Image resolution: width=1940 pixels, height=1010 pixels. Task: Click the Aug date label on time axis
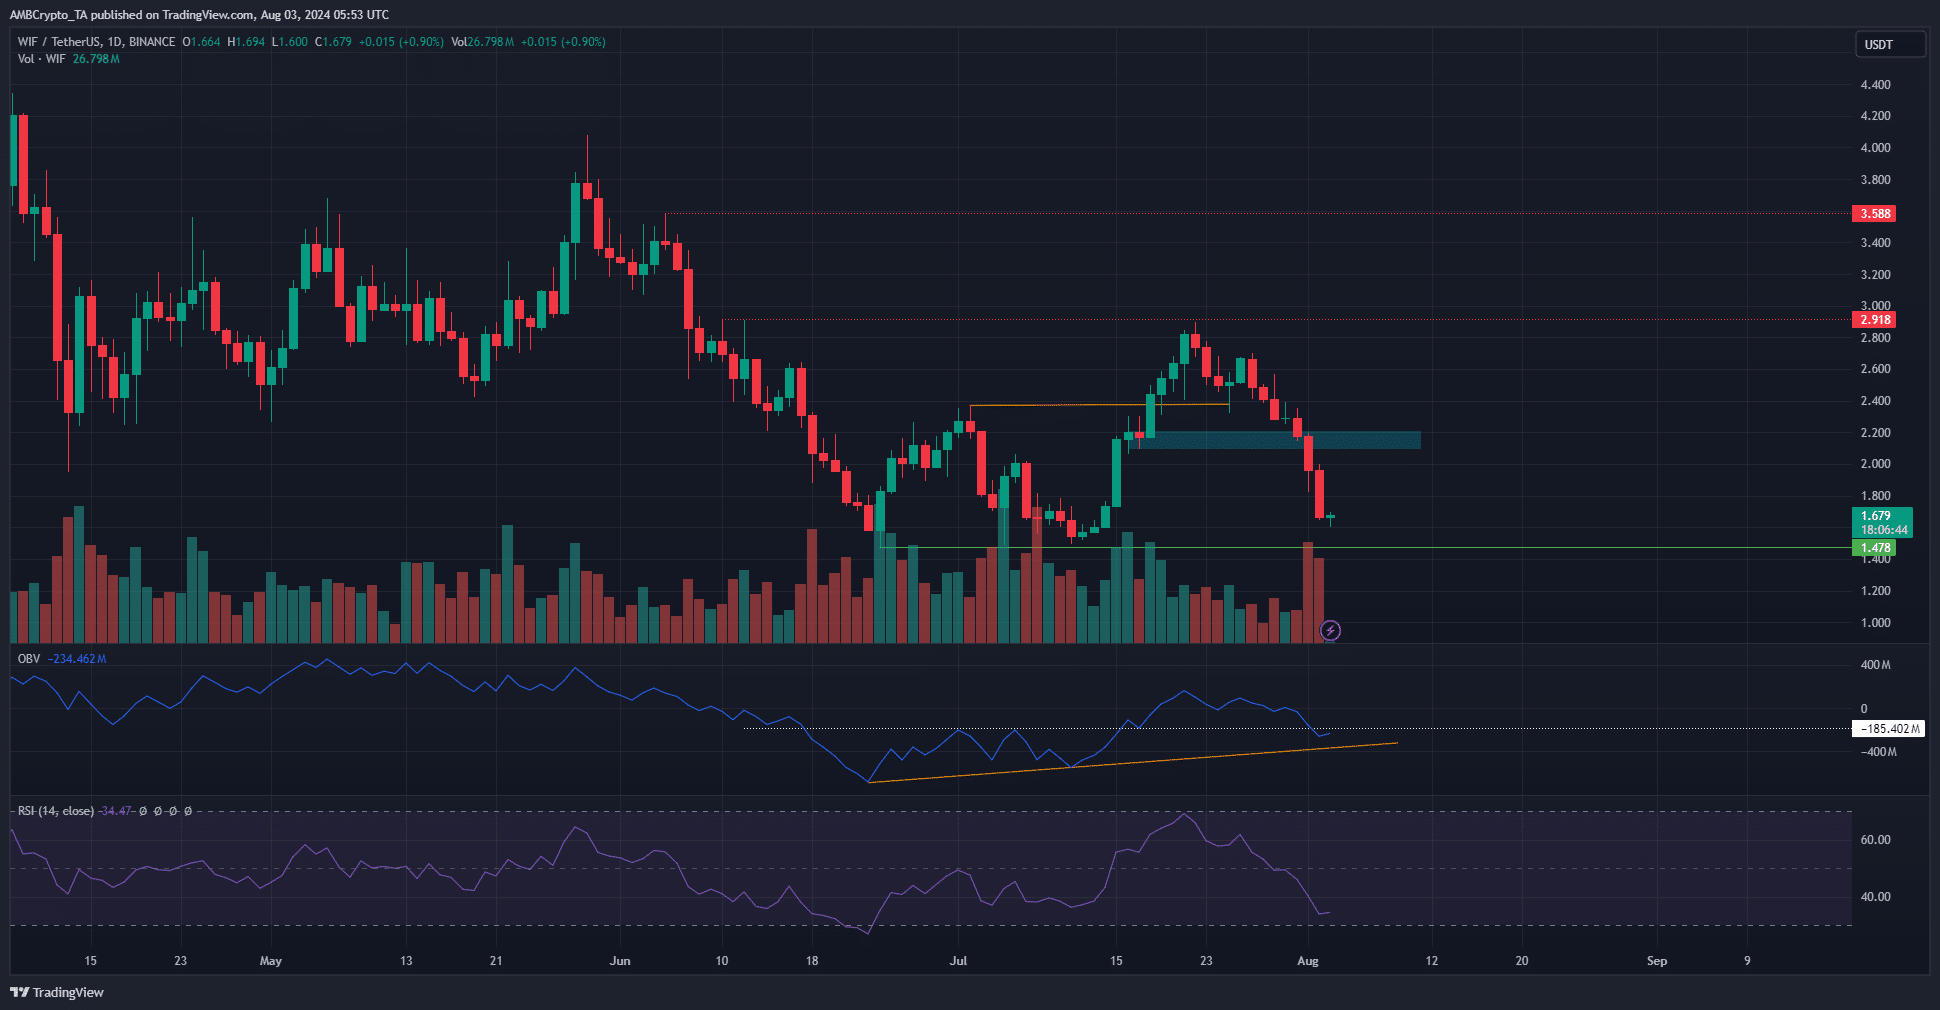point(1307,961)
